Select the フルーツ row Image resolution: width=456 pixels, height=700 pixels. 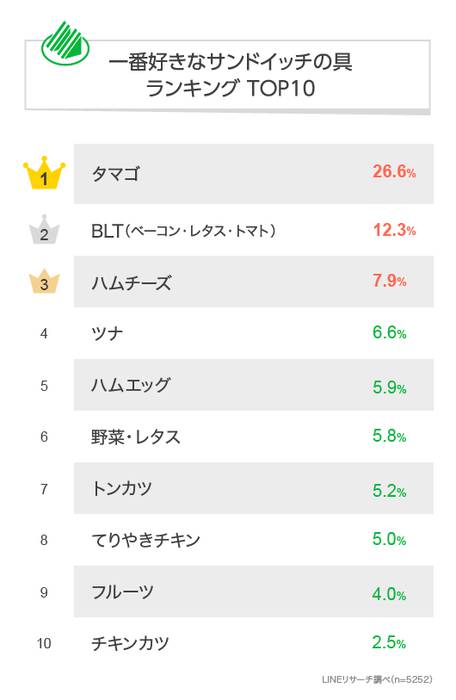tap(254, 592)
